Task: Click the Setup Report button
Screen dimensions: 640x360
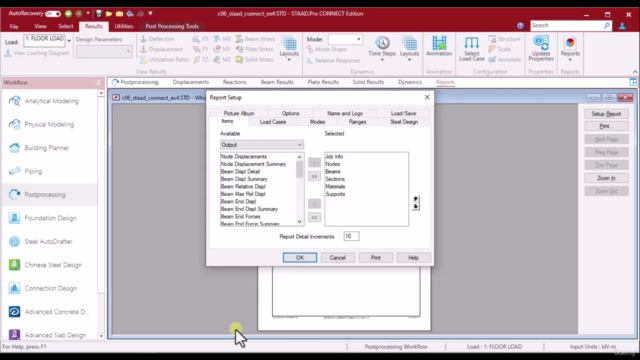Action: [x=606, y=114]
